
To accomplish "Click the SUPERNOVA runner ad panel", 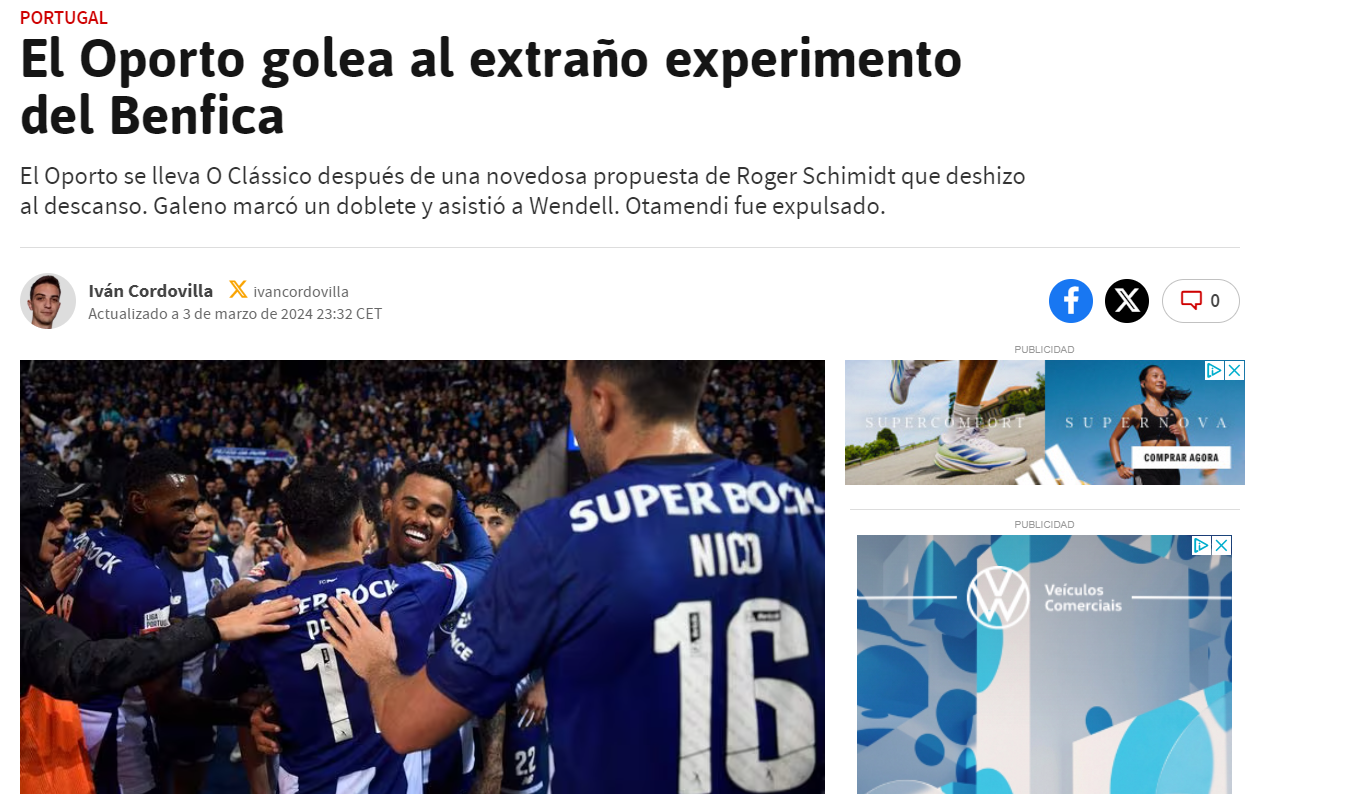I will tap(1145, 422).
